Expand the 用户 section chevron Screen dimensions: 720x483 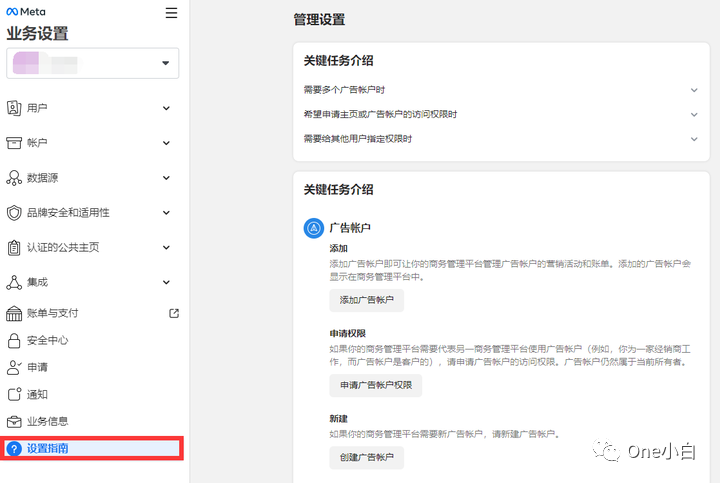coord(166,108)
